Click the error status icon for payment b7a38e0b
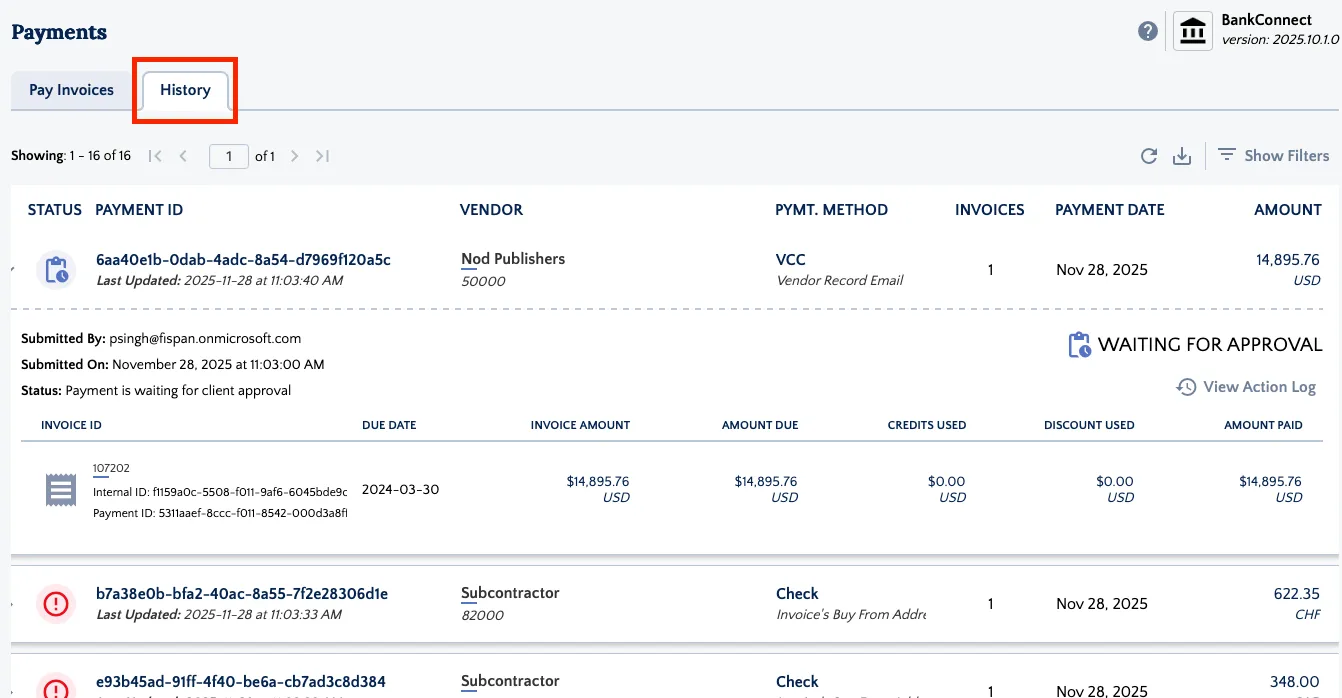 [x=56, y=604]
